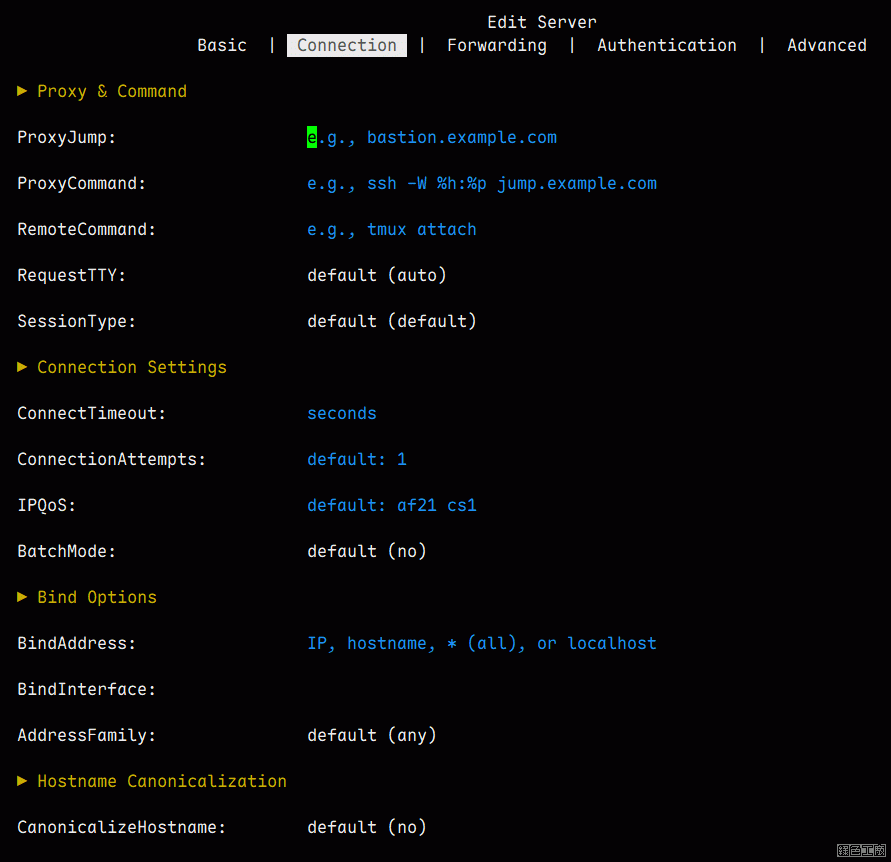Select the Advanced tab

pos(827,45)
